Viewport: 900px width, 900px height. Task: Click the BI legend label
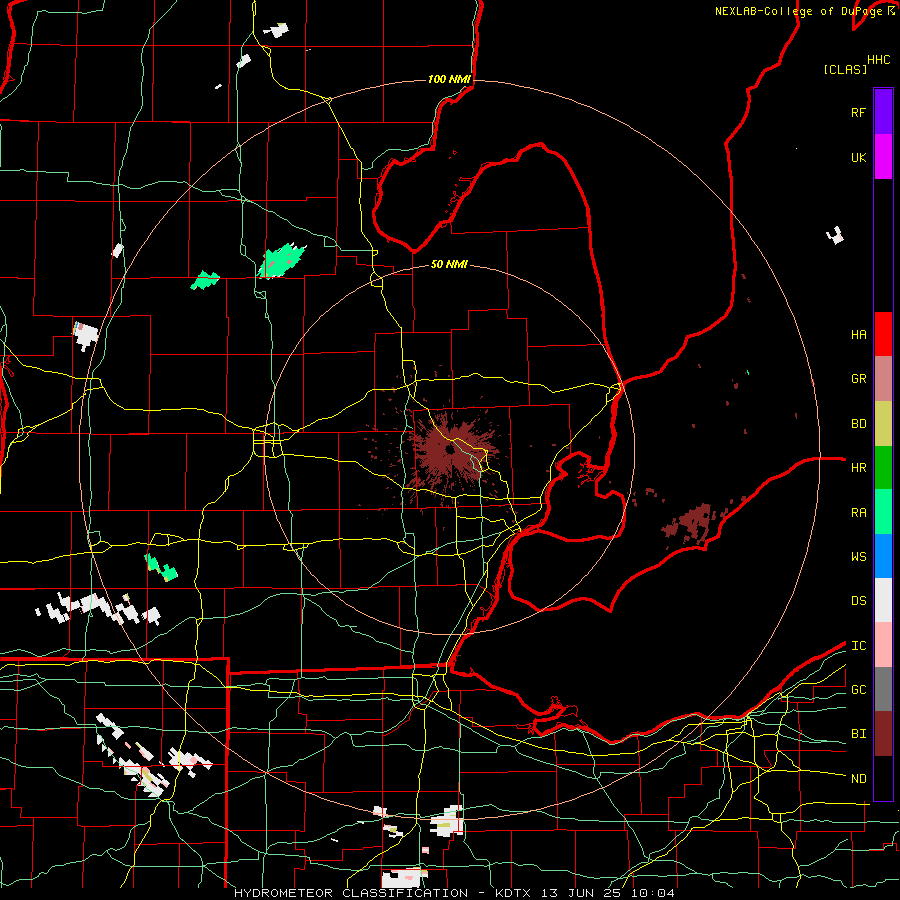point(858,734)
